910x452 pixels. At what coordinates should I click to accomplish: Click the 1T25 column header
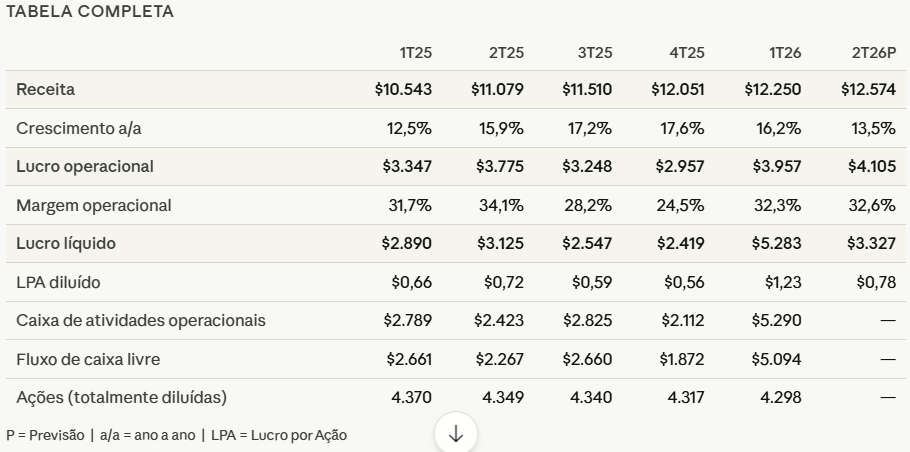(x=414, y=53)
